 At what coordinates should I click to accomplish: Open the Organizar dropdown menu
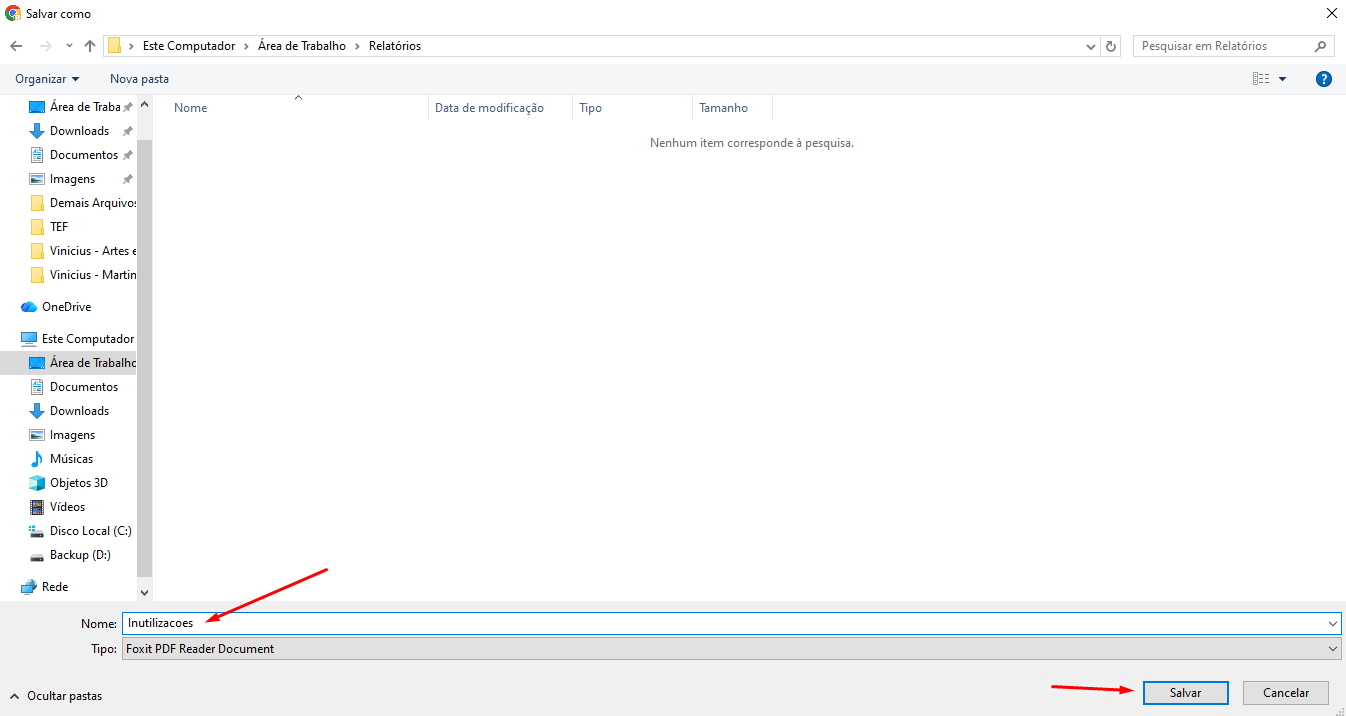pos(47,79)
